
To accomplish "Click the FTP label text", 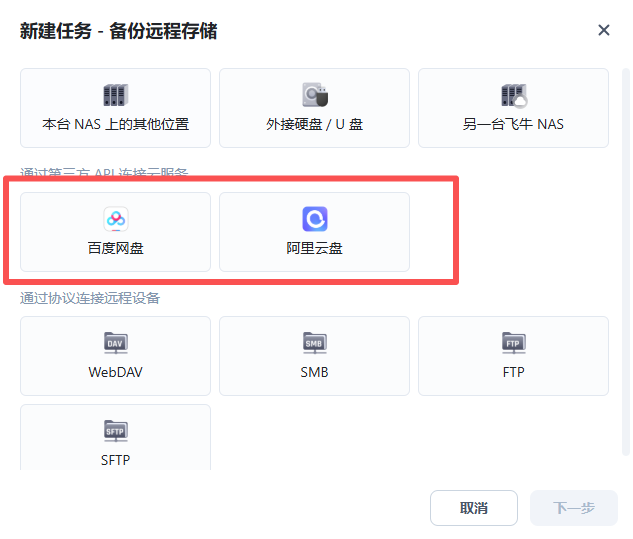I will (514, 372).
